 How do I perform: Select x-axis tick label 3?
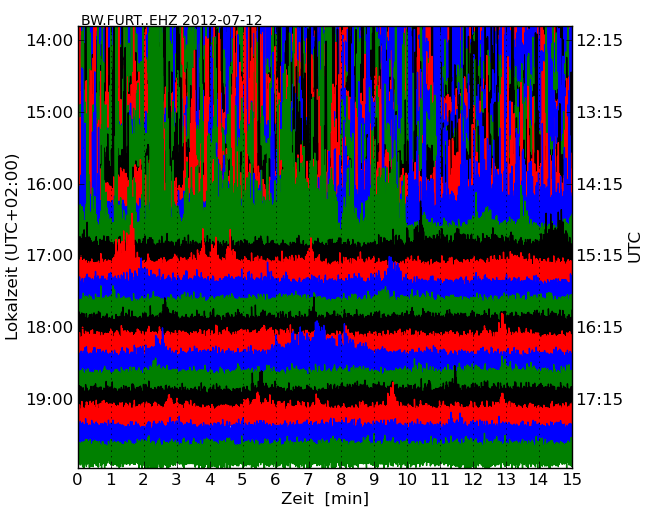click(x=177, y=479)
